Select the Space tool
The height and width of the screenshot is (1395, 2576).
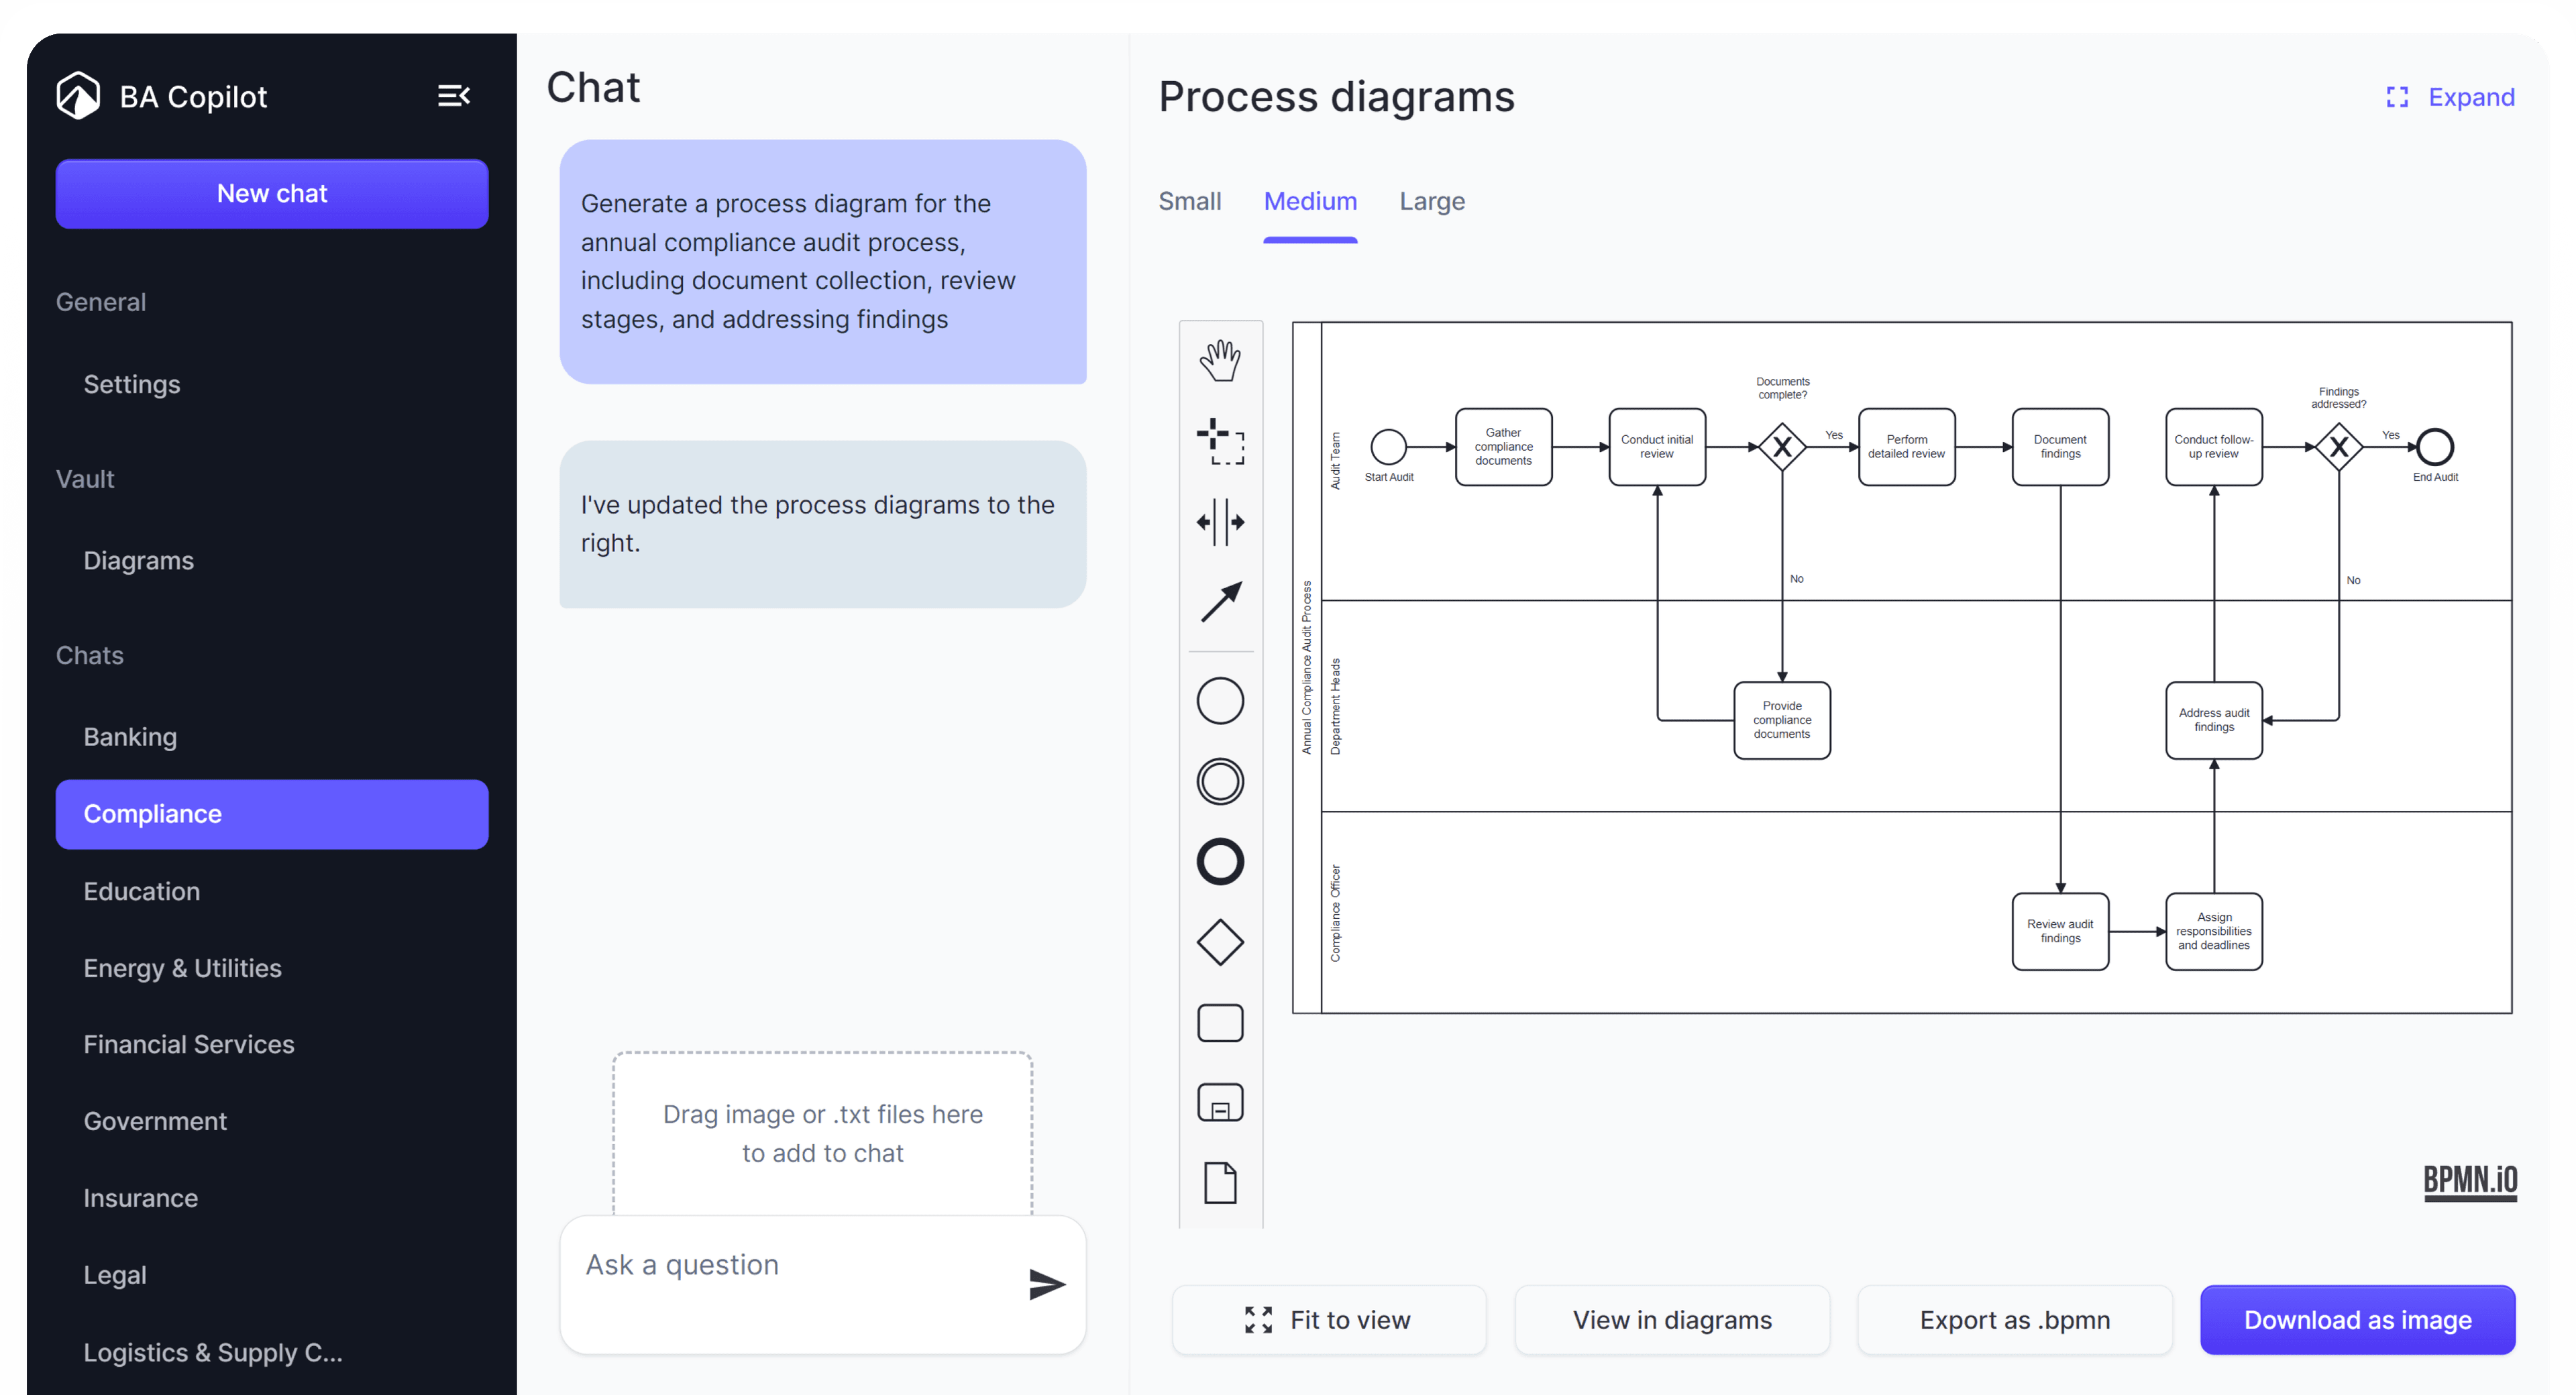(x=1220, y=522)
